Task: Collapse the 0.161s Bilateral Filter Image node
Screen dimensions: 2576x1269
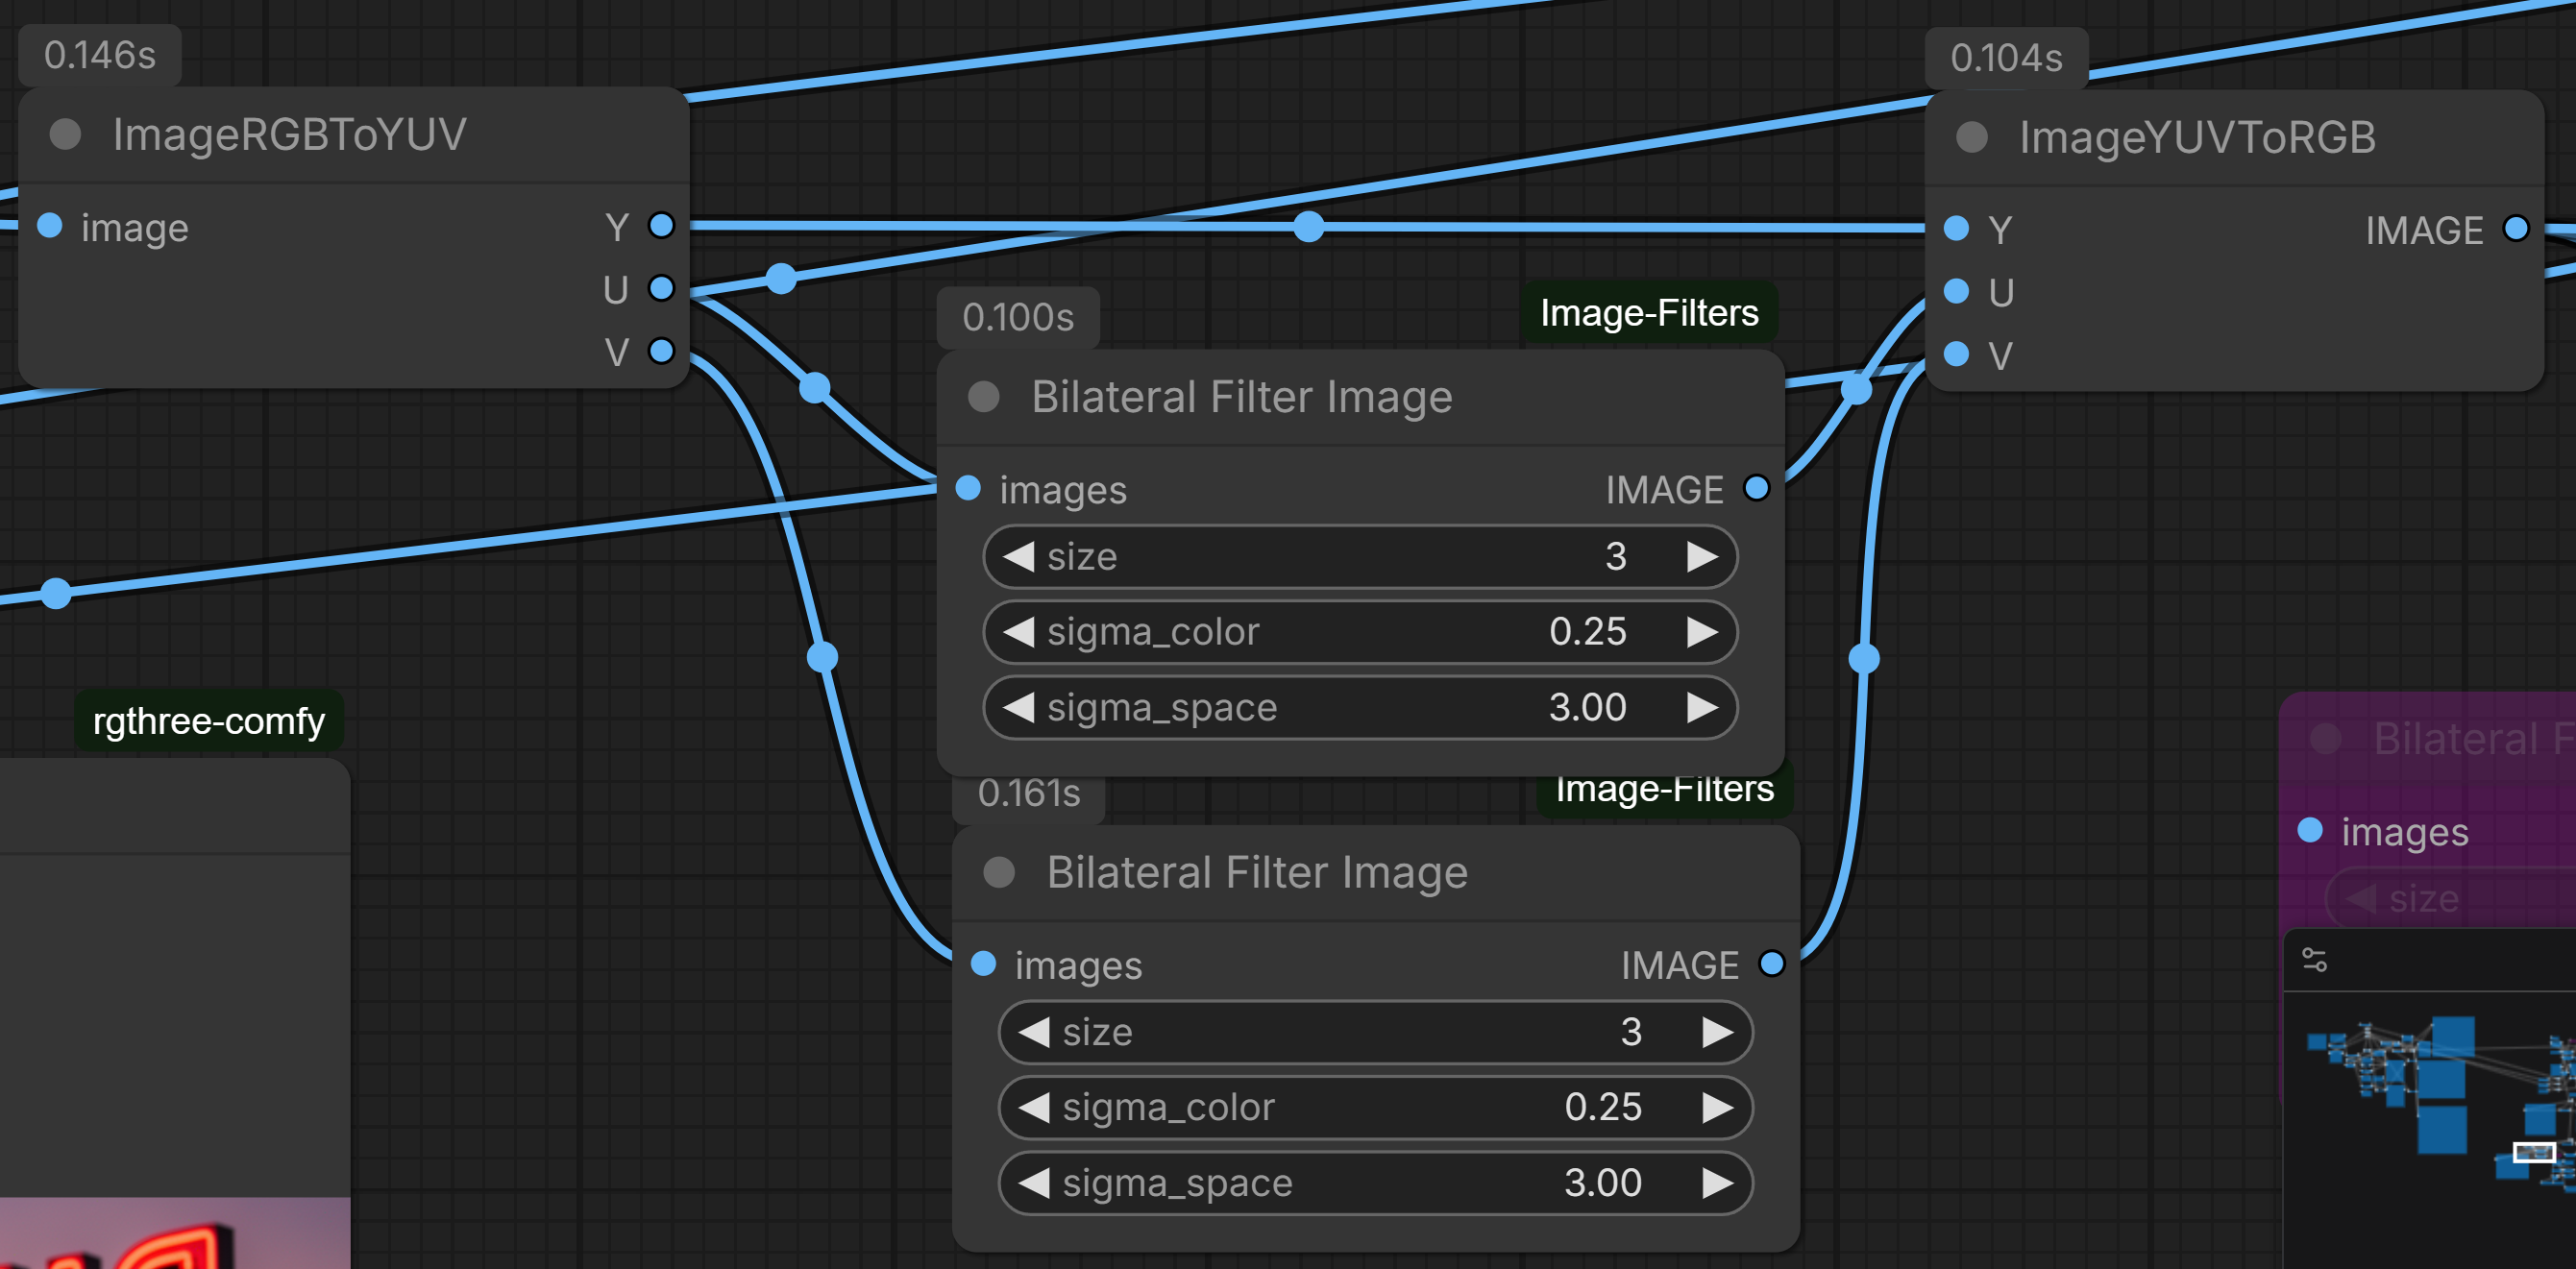Action: point(999,872)
